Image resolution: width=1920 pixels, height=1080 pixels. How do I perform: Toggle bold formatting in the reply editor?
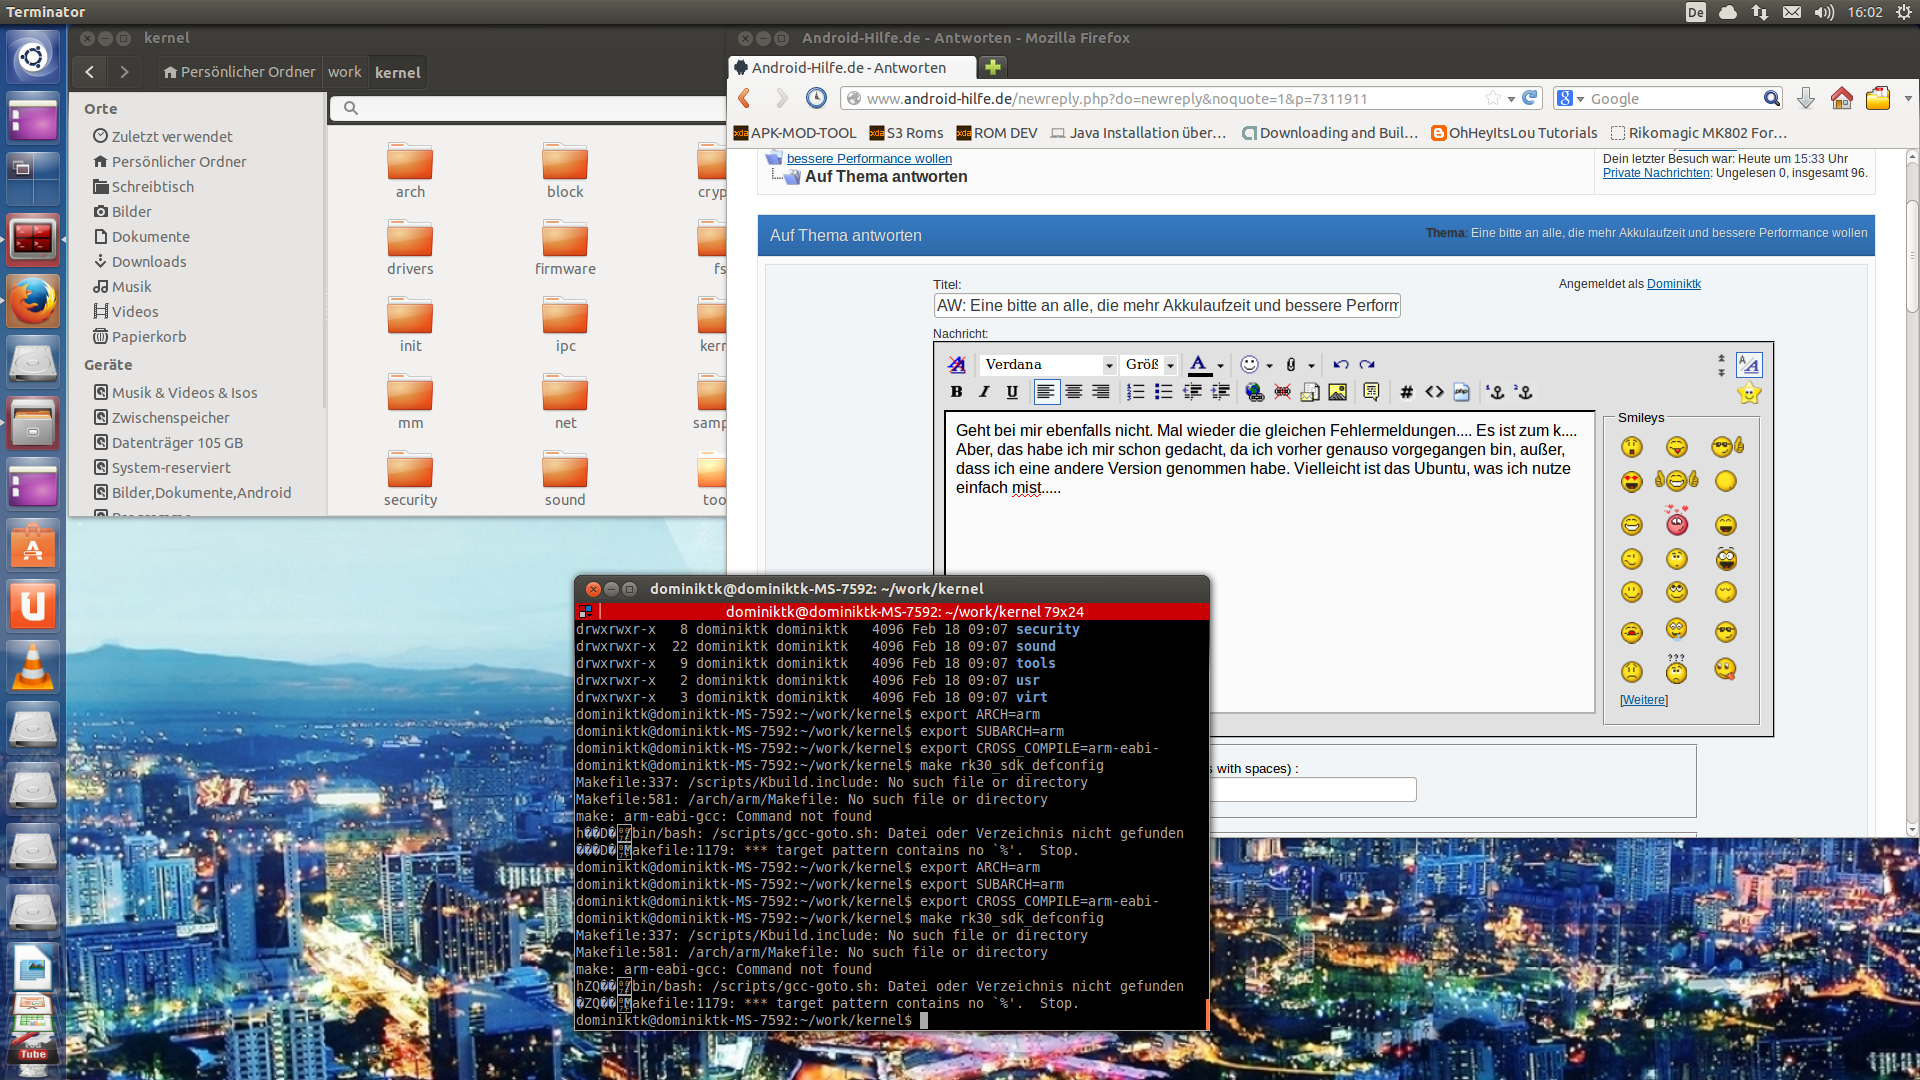(956, 392)
